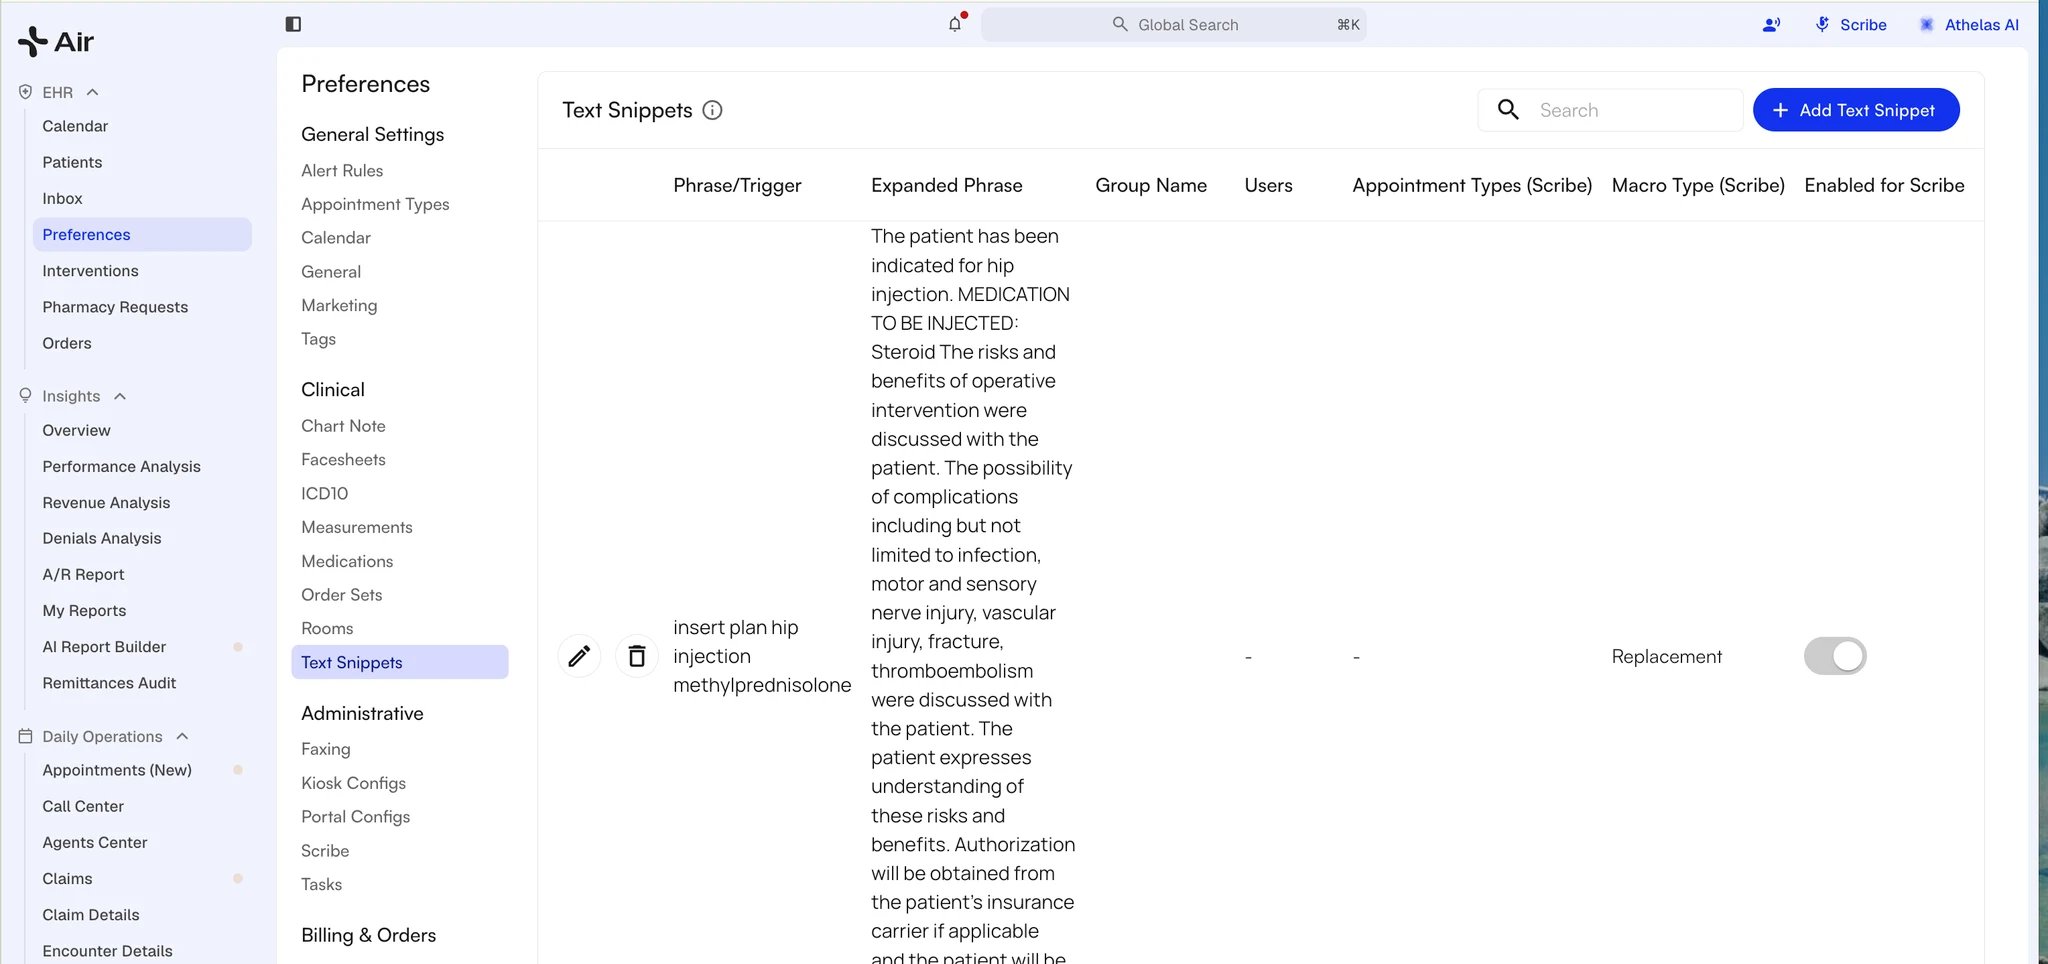Click the EHR shield icon
Screen dimensions: 2048x964
(x=25, y=92)
